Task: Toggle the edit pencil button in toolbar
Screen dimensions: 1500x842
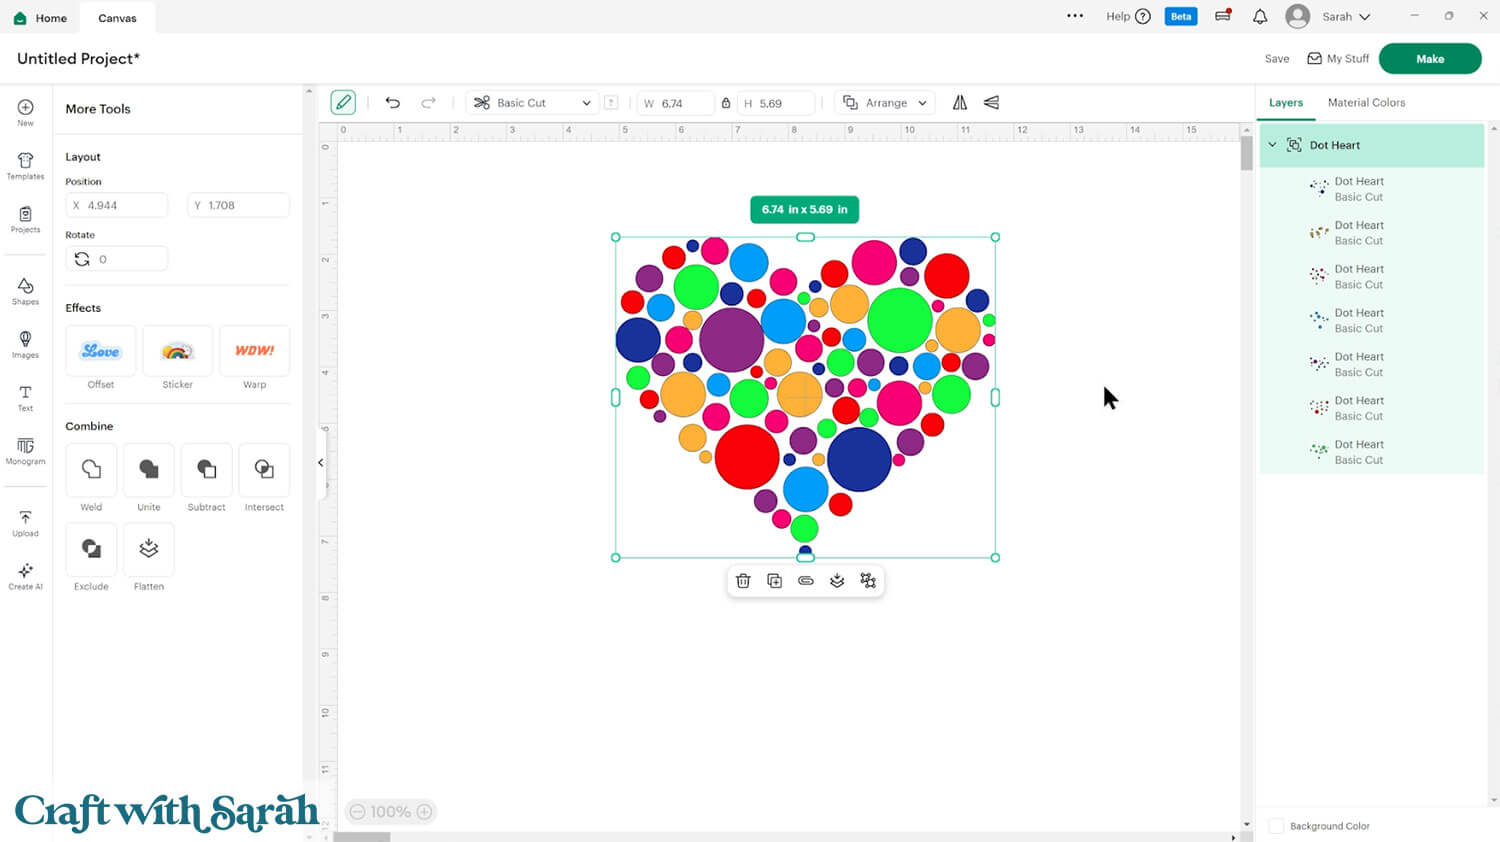Action: [x=343, y=103]
